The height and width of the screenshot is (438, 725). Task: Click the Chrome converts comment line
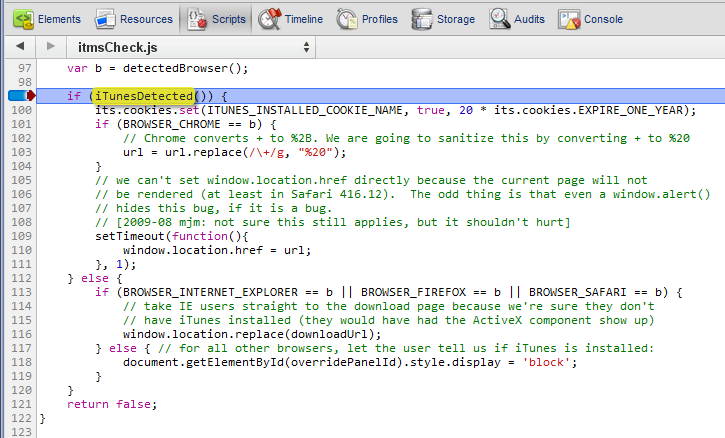pos(406,138)
